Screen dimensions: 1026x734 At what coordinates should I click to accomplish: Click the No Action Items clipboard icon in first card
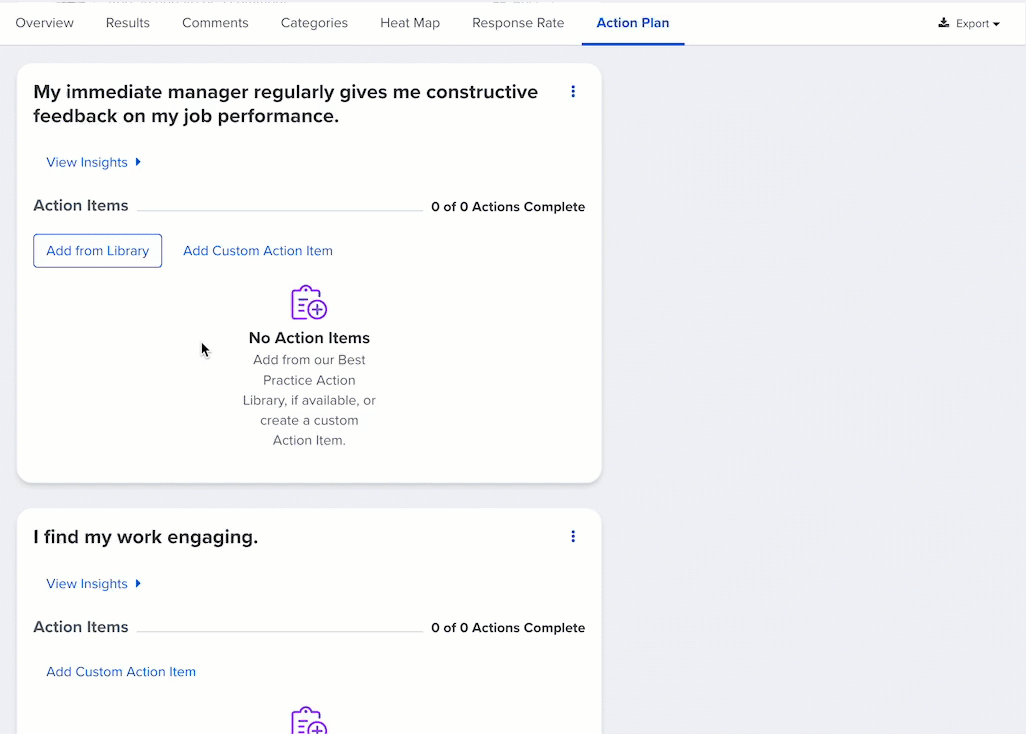(309, 303)
